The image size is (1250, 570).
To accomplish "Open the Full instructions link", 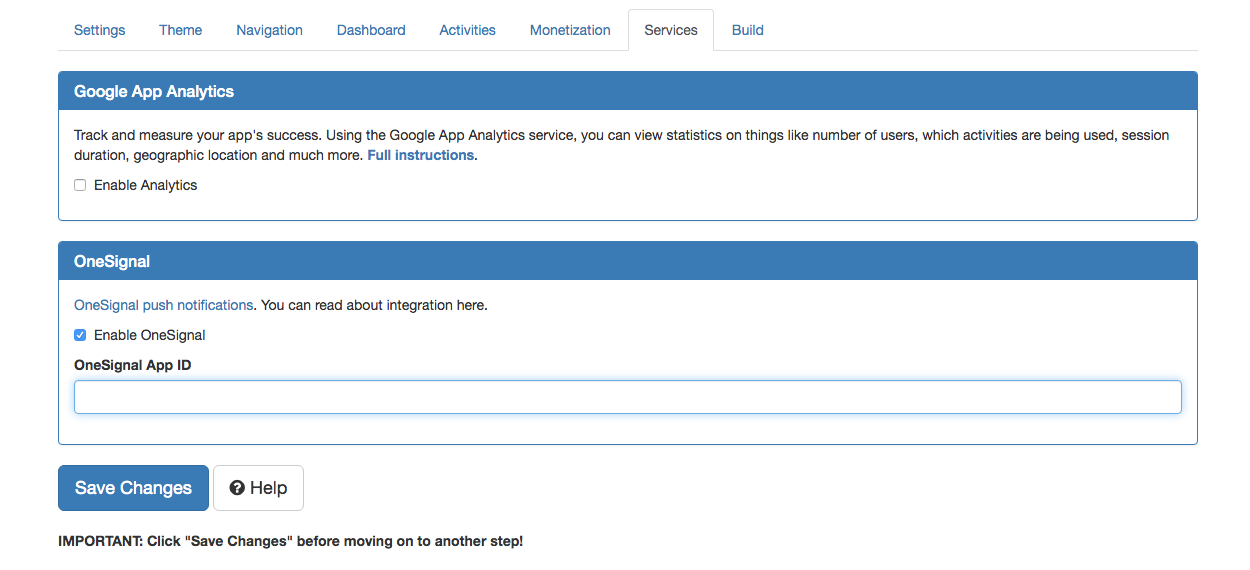I will [x=421, y=155].
